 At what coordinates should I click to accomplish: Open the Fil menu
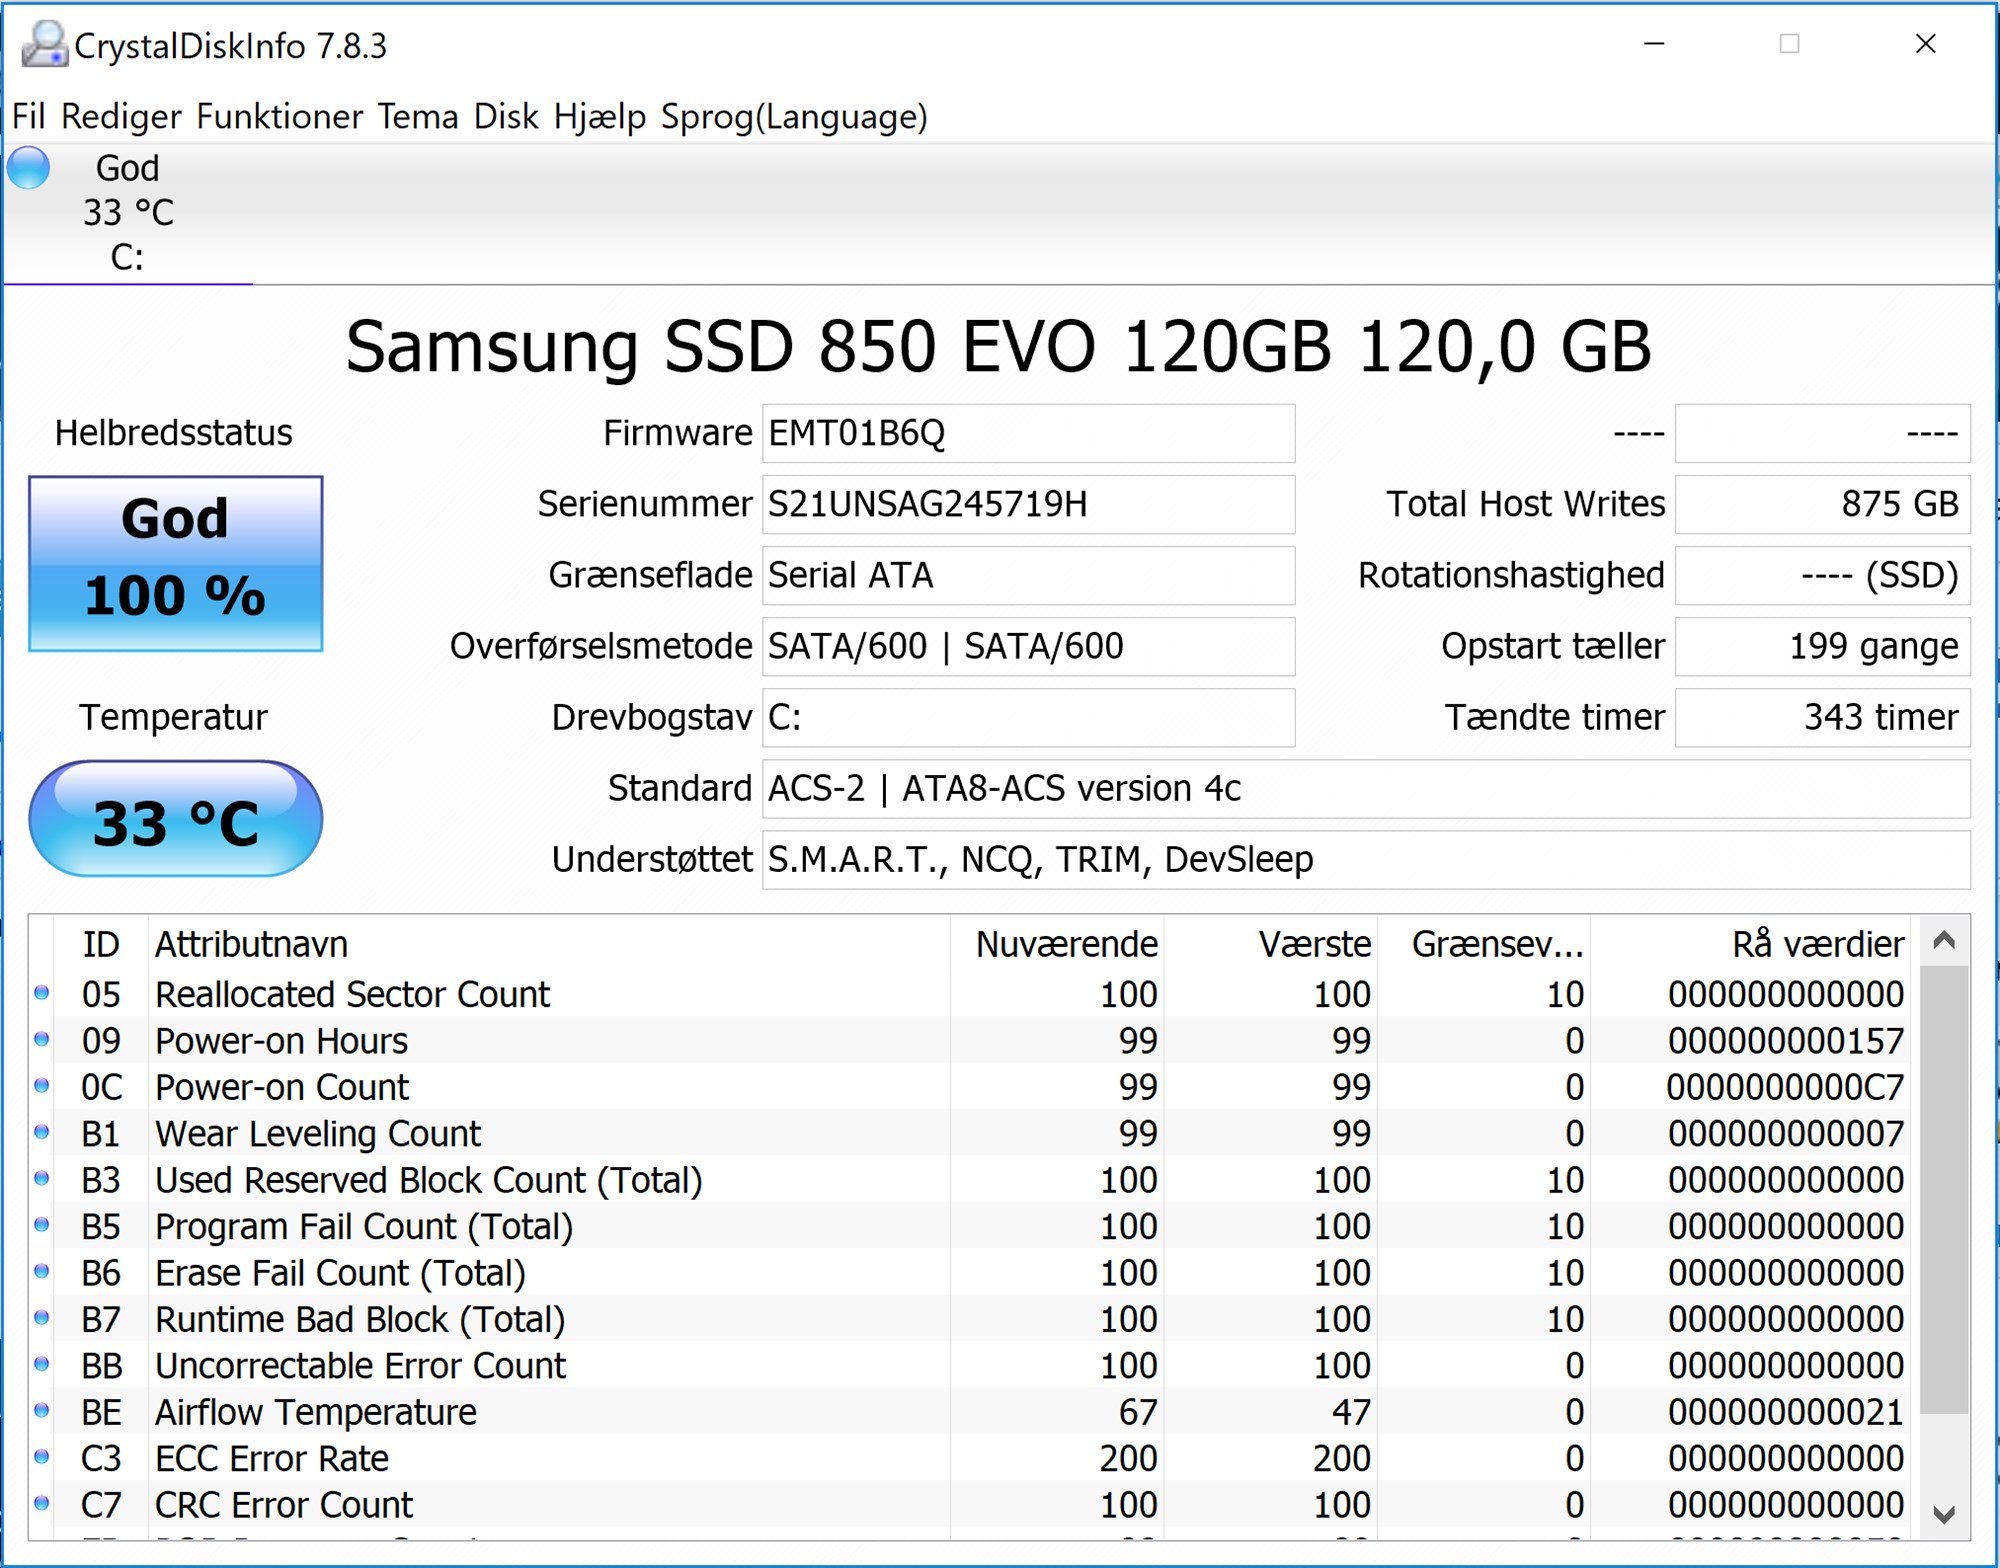pos(29,117)
